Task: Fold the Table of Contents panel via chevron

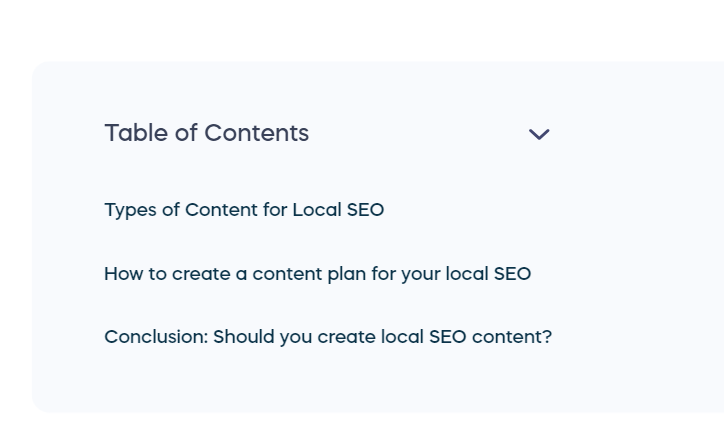Action: coord(539,134)
